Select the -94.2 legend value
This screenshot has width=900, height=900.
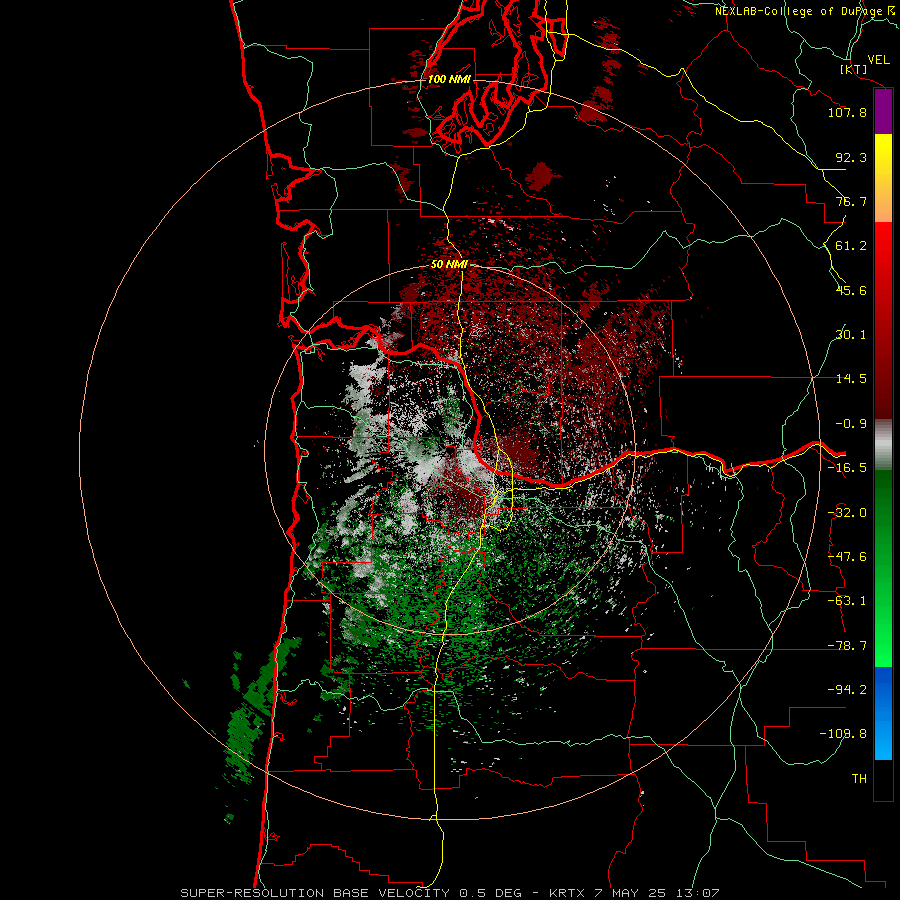847,689
